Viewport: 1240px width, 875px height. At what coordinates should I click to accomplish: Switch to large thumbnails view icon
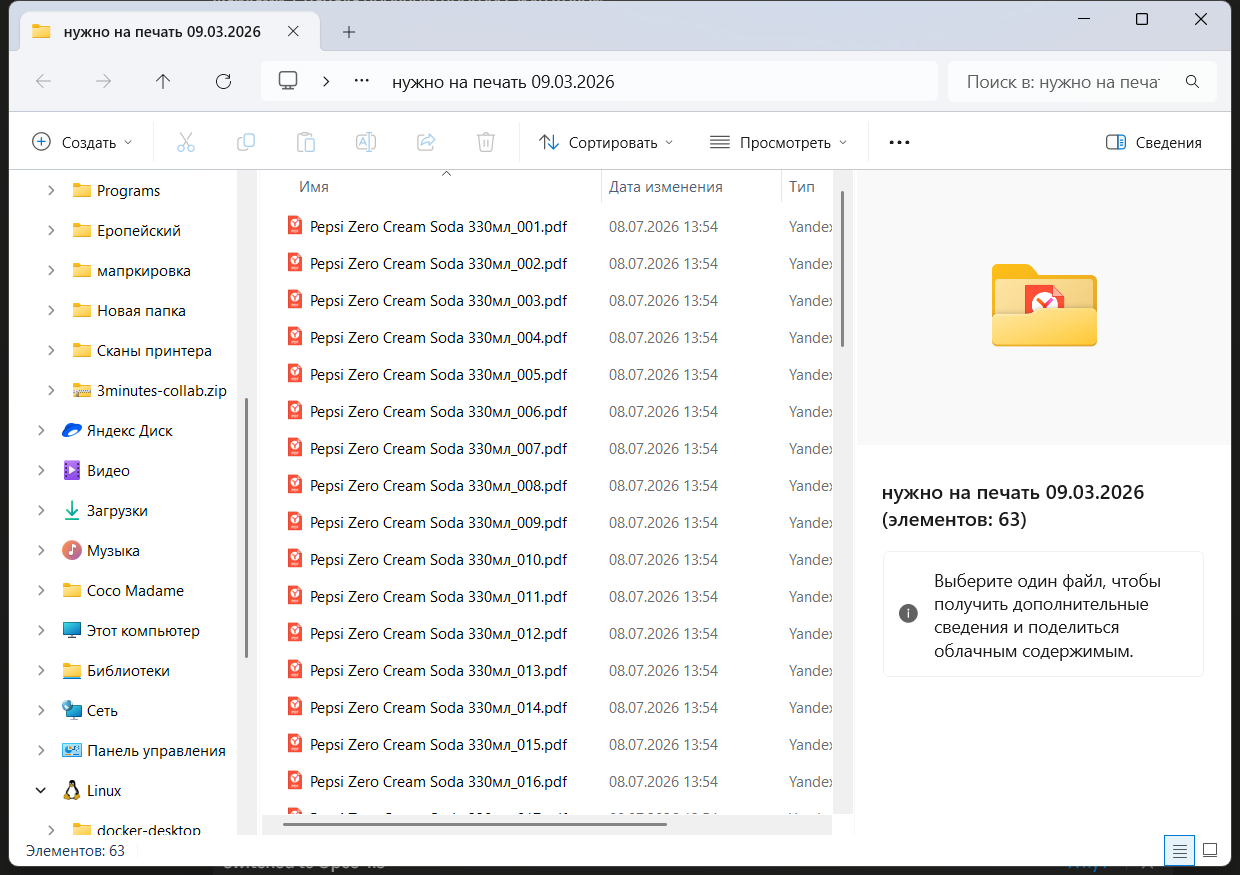pyautogui.click(x=1210, y=850)
